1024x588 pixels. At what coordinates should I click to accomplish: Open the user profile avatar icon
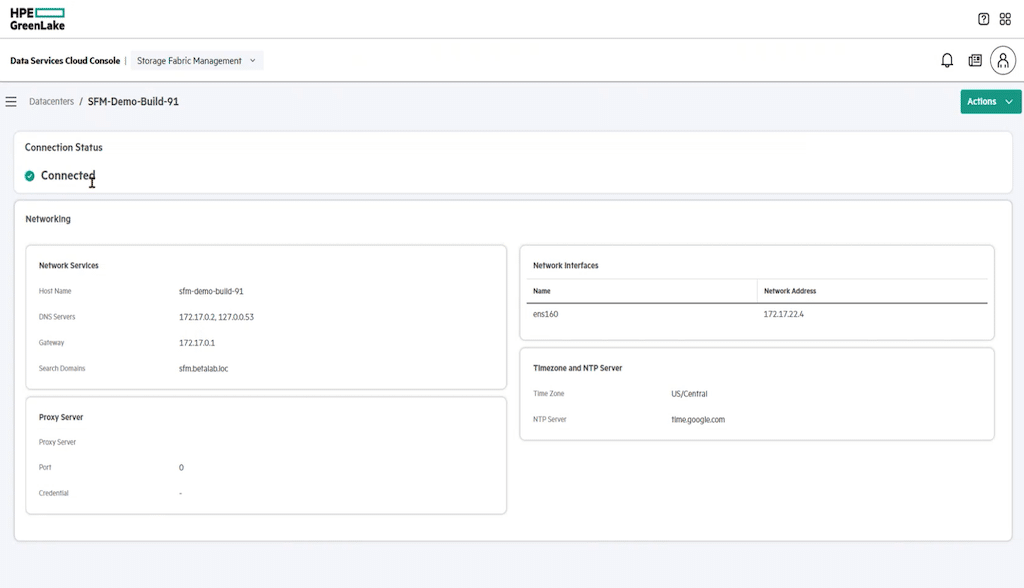click(x=1003, y=61)
